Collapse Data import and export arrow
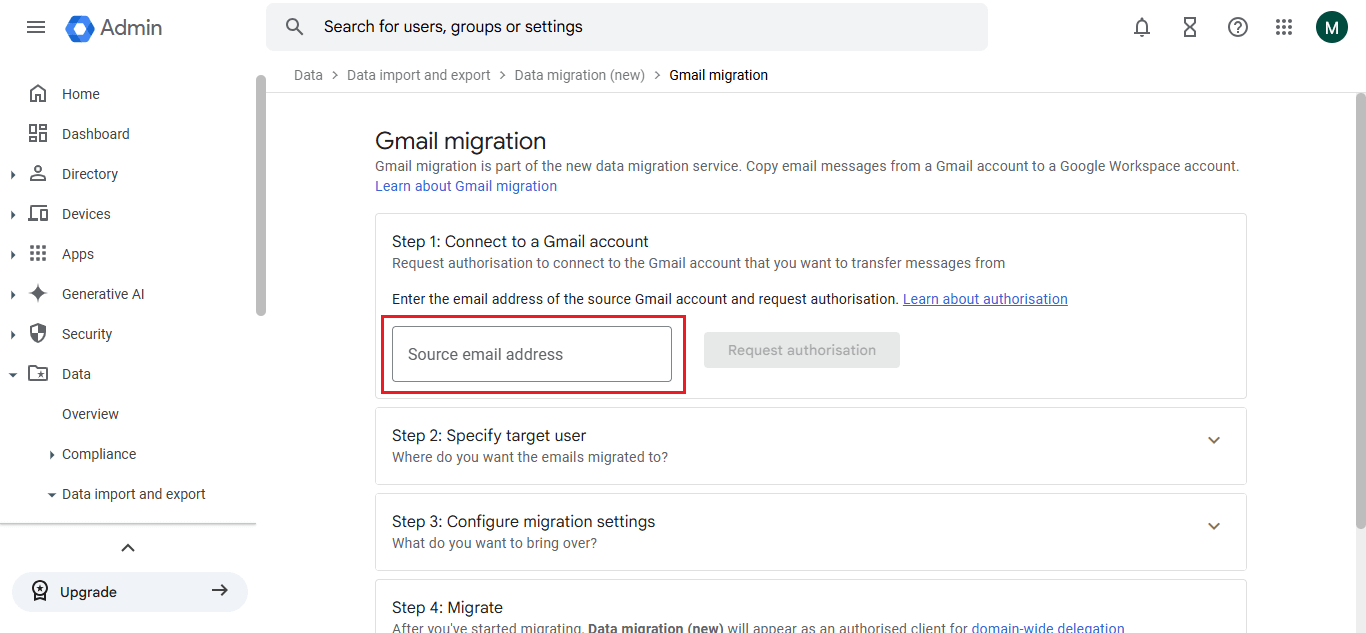The image size is (1366, 633). (52, 495)
